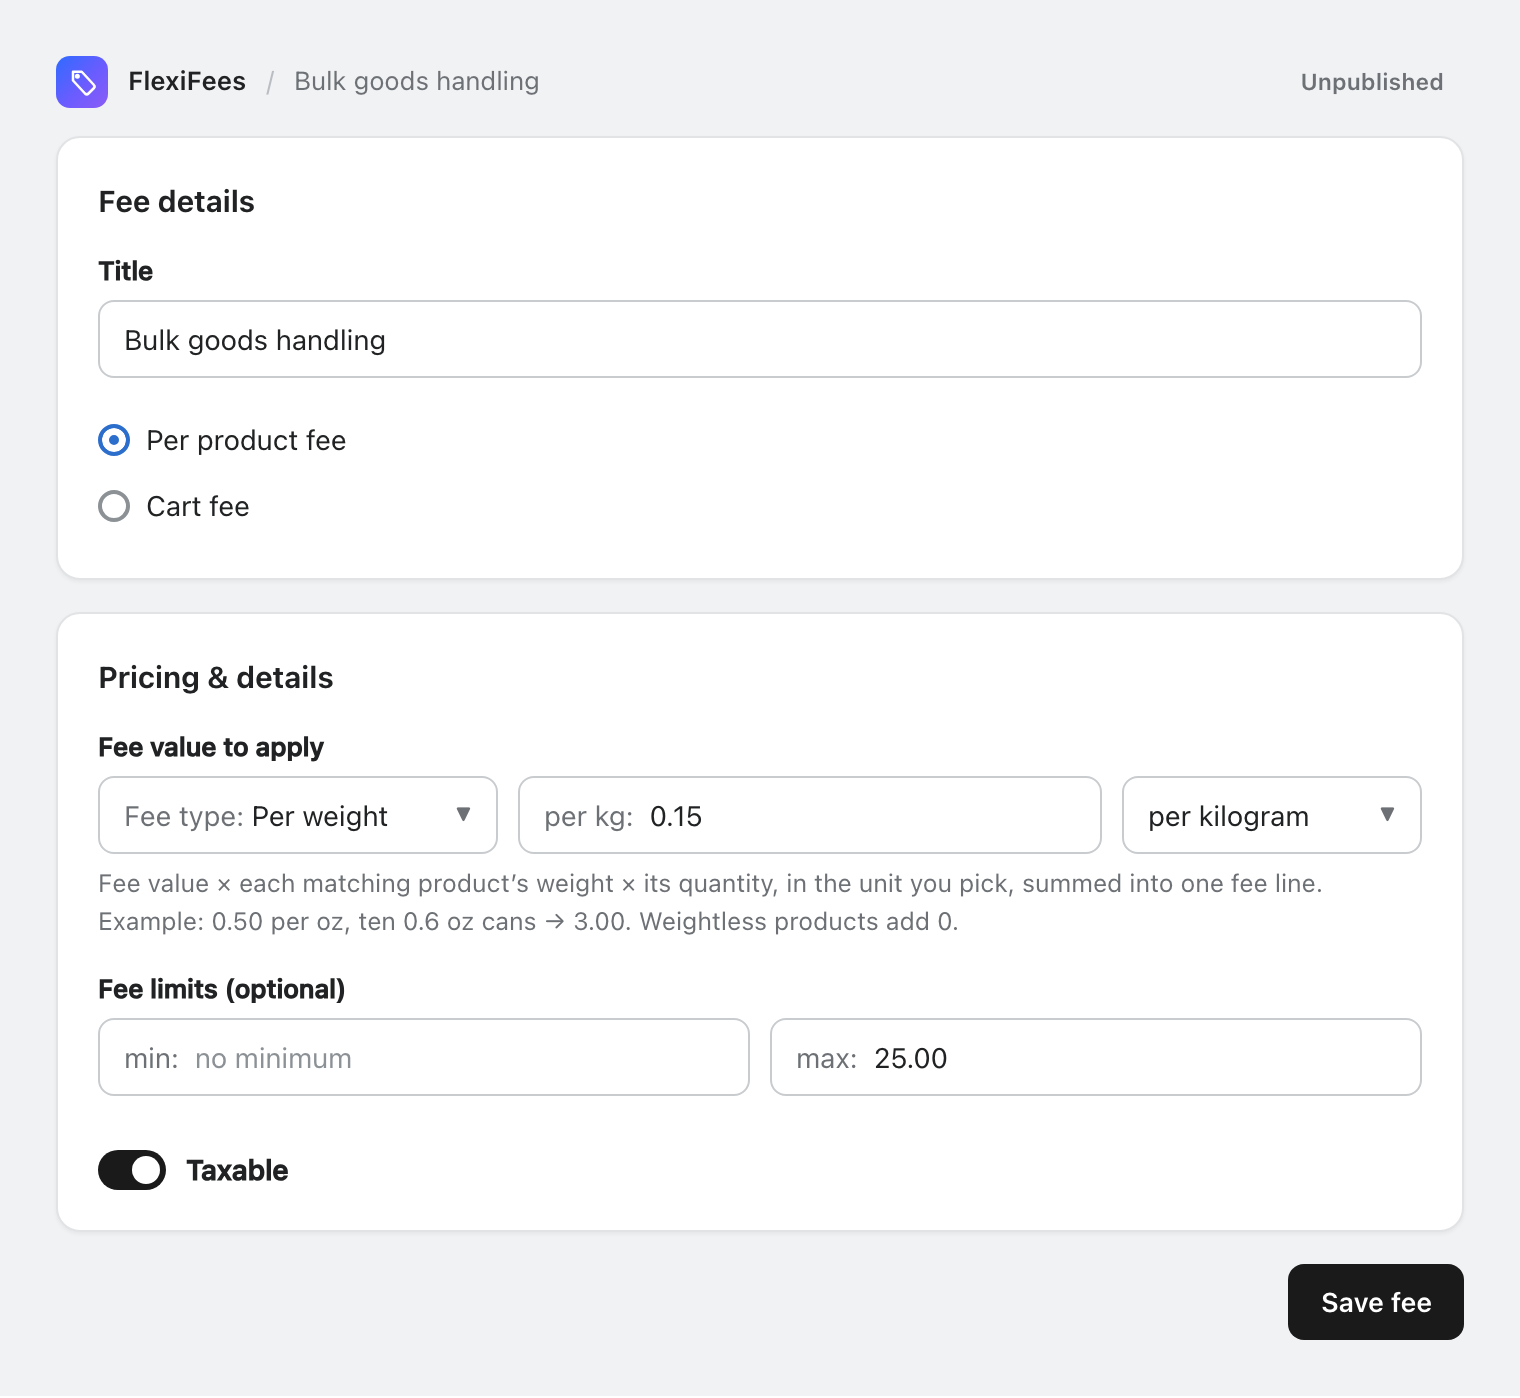This screenshot has height=1398, width=1520.
Task: Click the Unpublished status label
Action: (1372, 82)
